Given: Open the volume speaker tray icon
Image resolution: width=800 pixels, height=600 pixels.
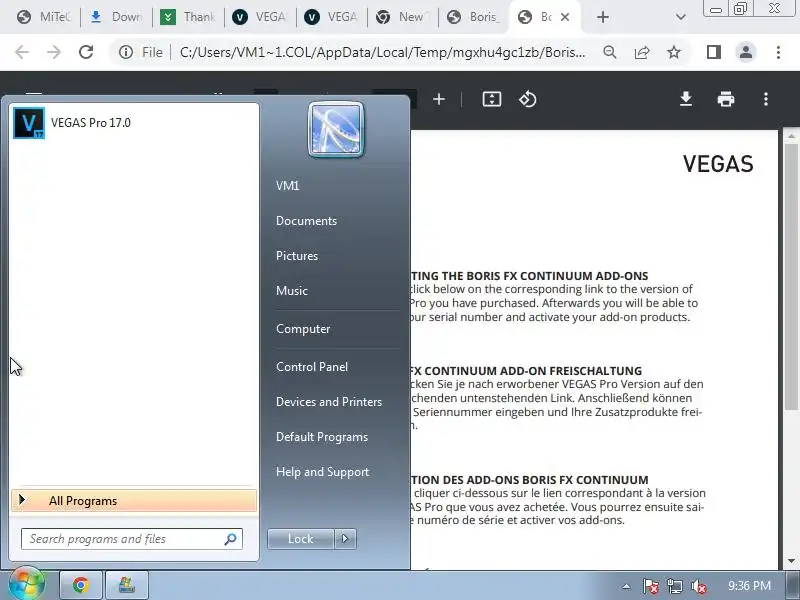Looking at the screenshot, I should click(698, 586).
